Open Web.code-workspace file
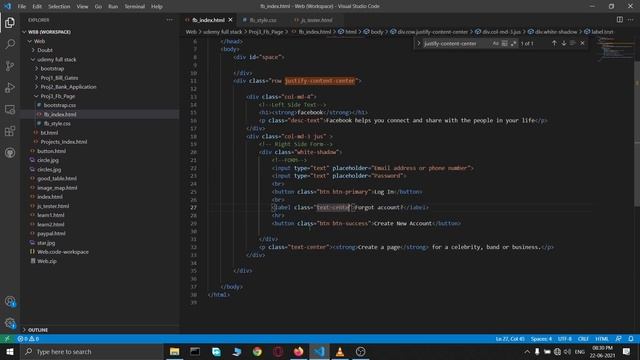640x360 pixels. (63, 252)
